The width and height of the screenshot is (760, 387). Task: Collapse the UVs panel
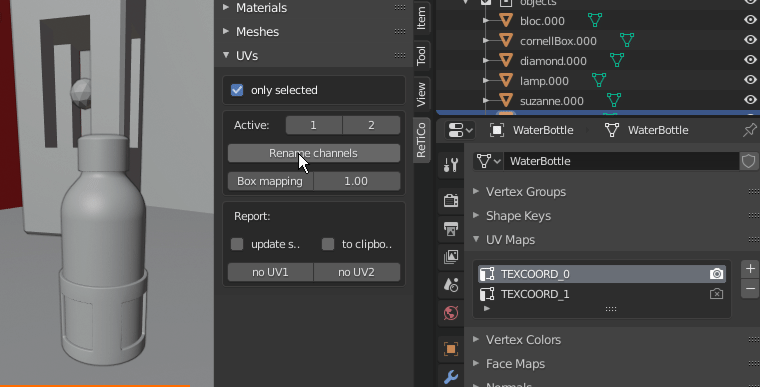tap(226, 55)
